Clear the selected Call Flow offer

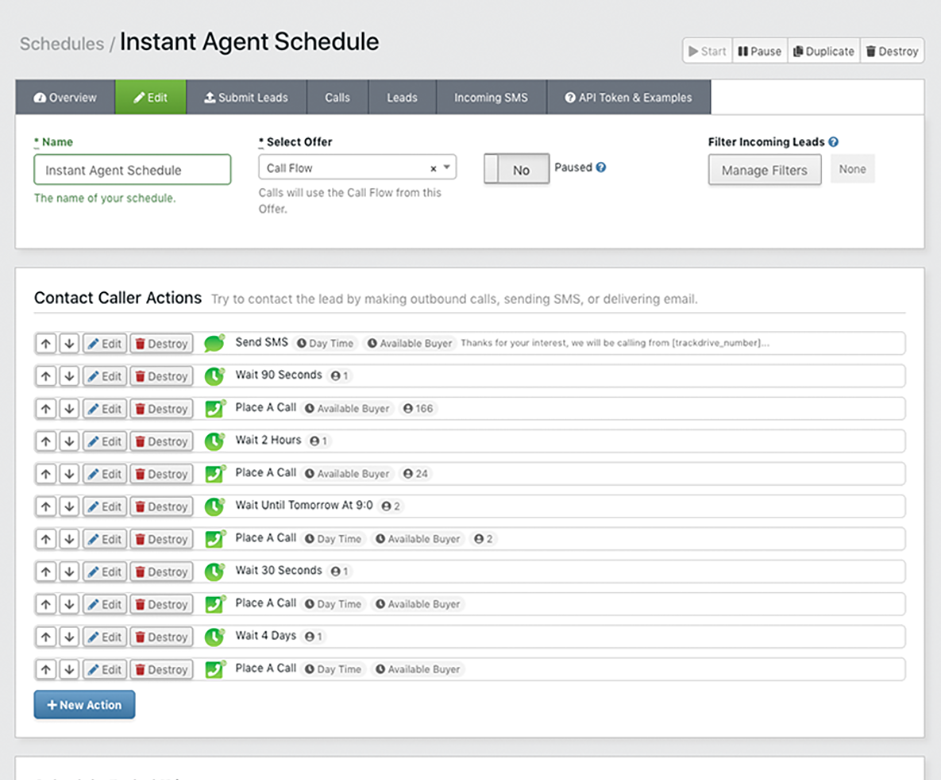point(433,169)
